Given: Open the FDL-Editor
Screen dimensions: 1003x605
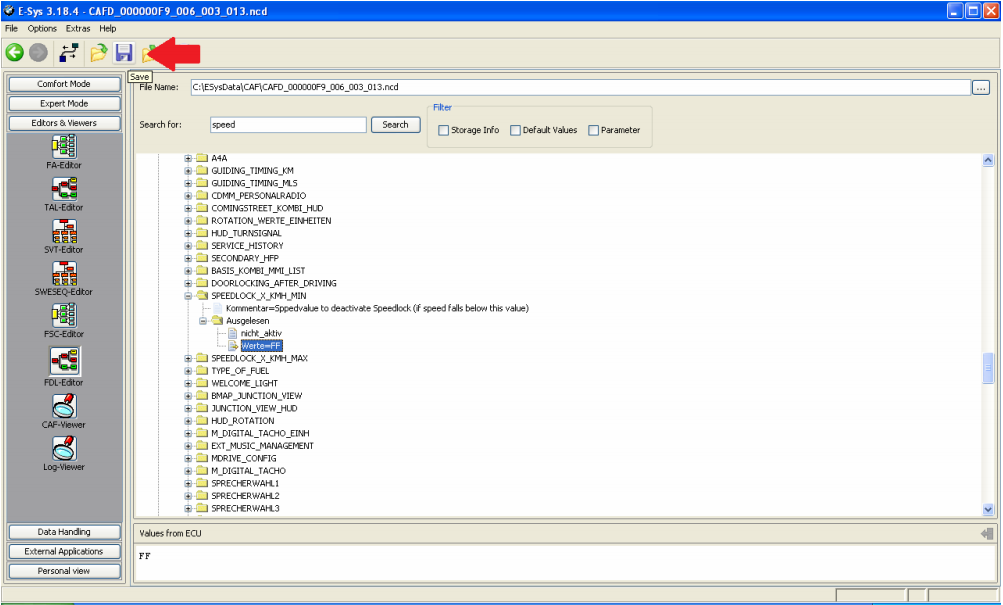Looking at the screenshot, I should (64, 361).
